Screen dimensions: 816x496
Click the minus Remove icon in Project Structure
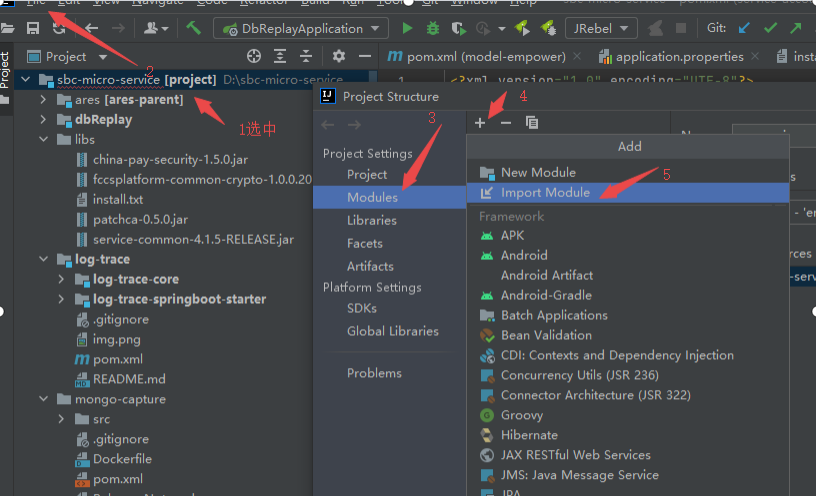[x=505, y=123]
